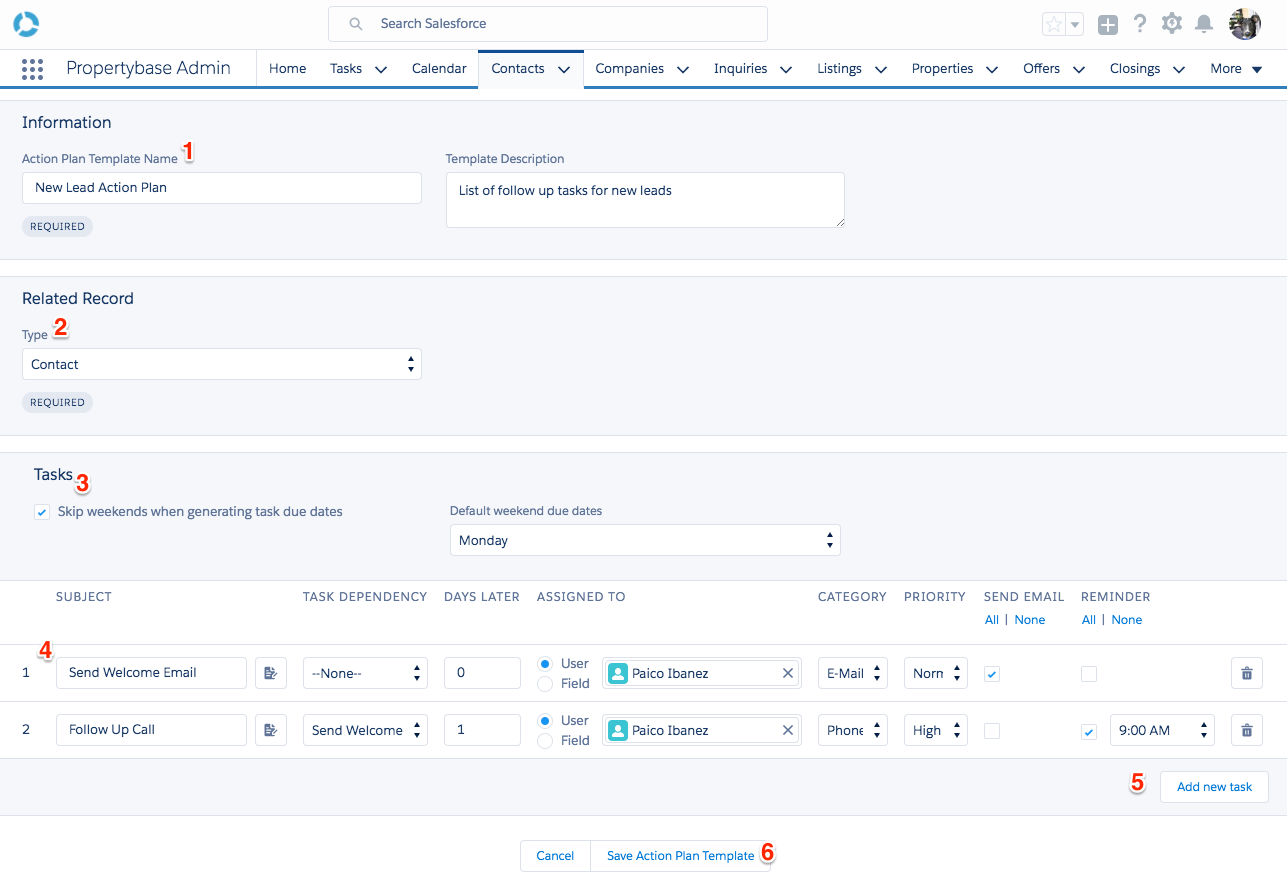Uncheck Send Email for Send Welcome Email task
This screenshot has width=1287, height=881.
pos(992,674)
